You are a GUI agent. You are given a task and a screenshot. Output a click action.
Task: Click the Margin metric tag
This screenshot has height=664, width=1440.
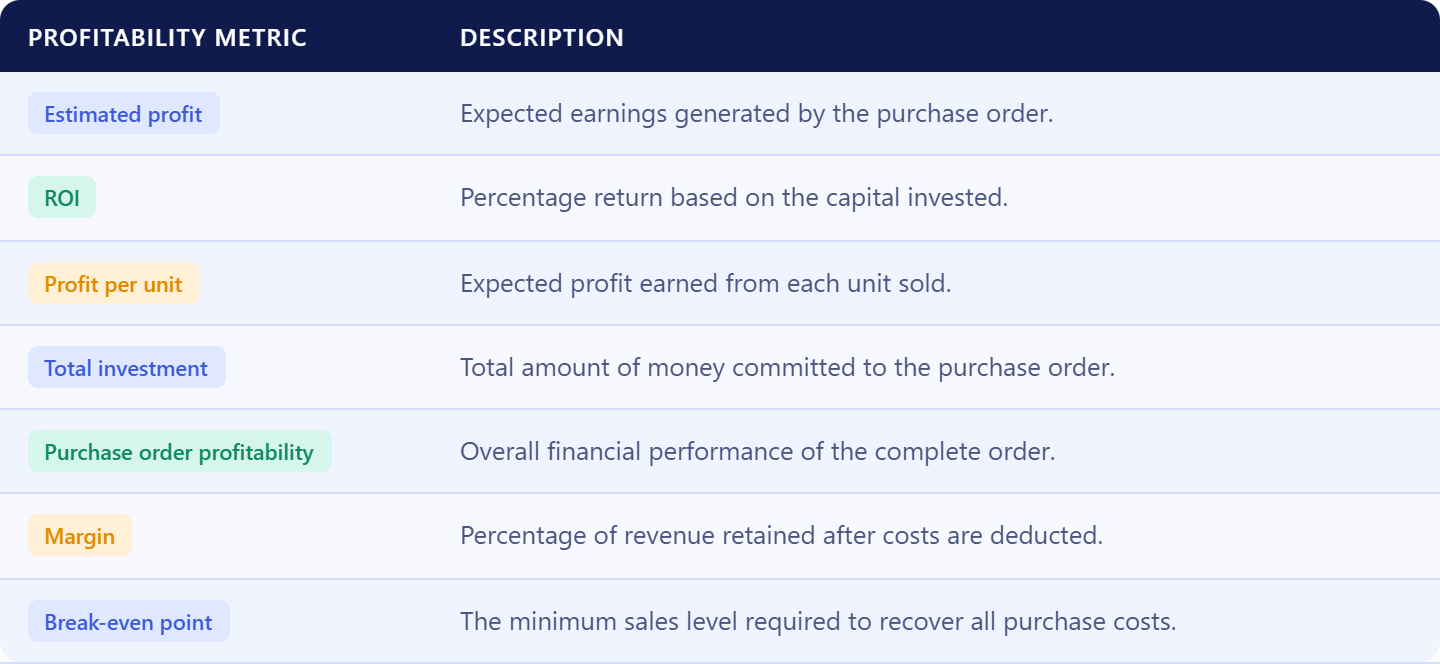(80, 536)
